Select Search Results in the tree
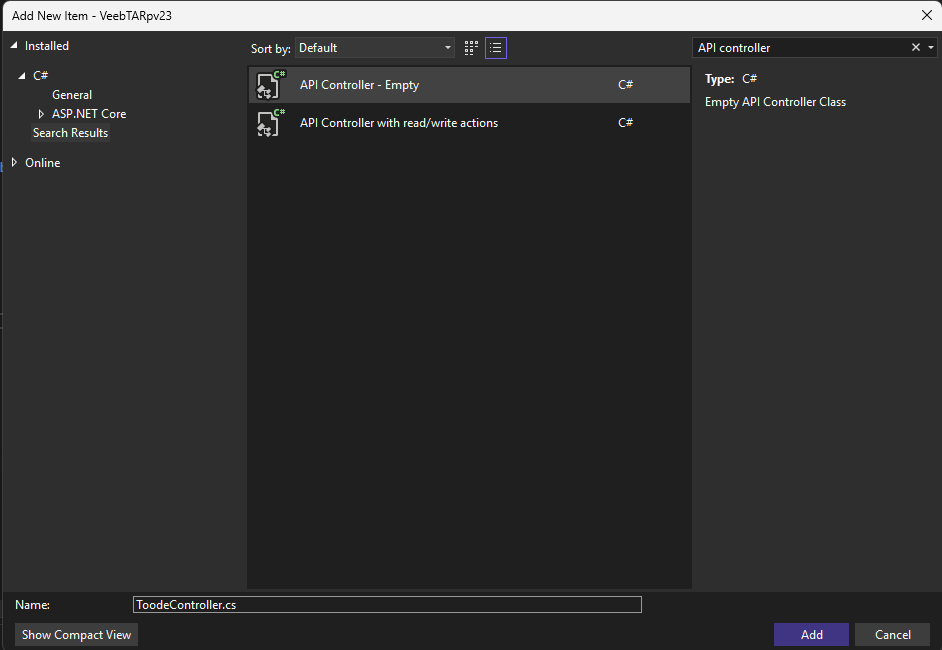This screenshot has width=942, height=650. click(70, 133)
